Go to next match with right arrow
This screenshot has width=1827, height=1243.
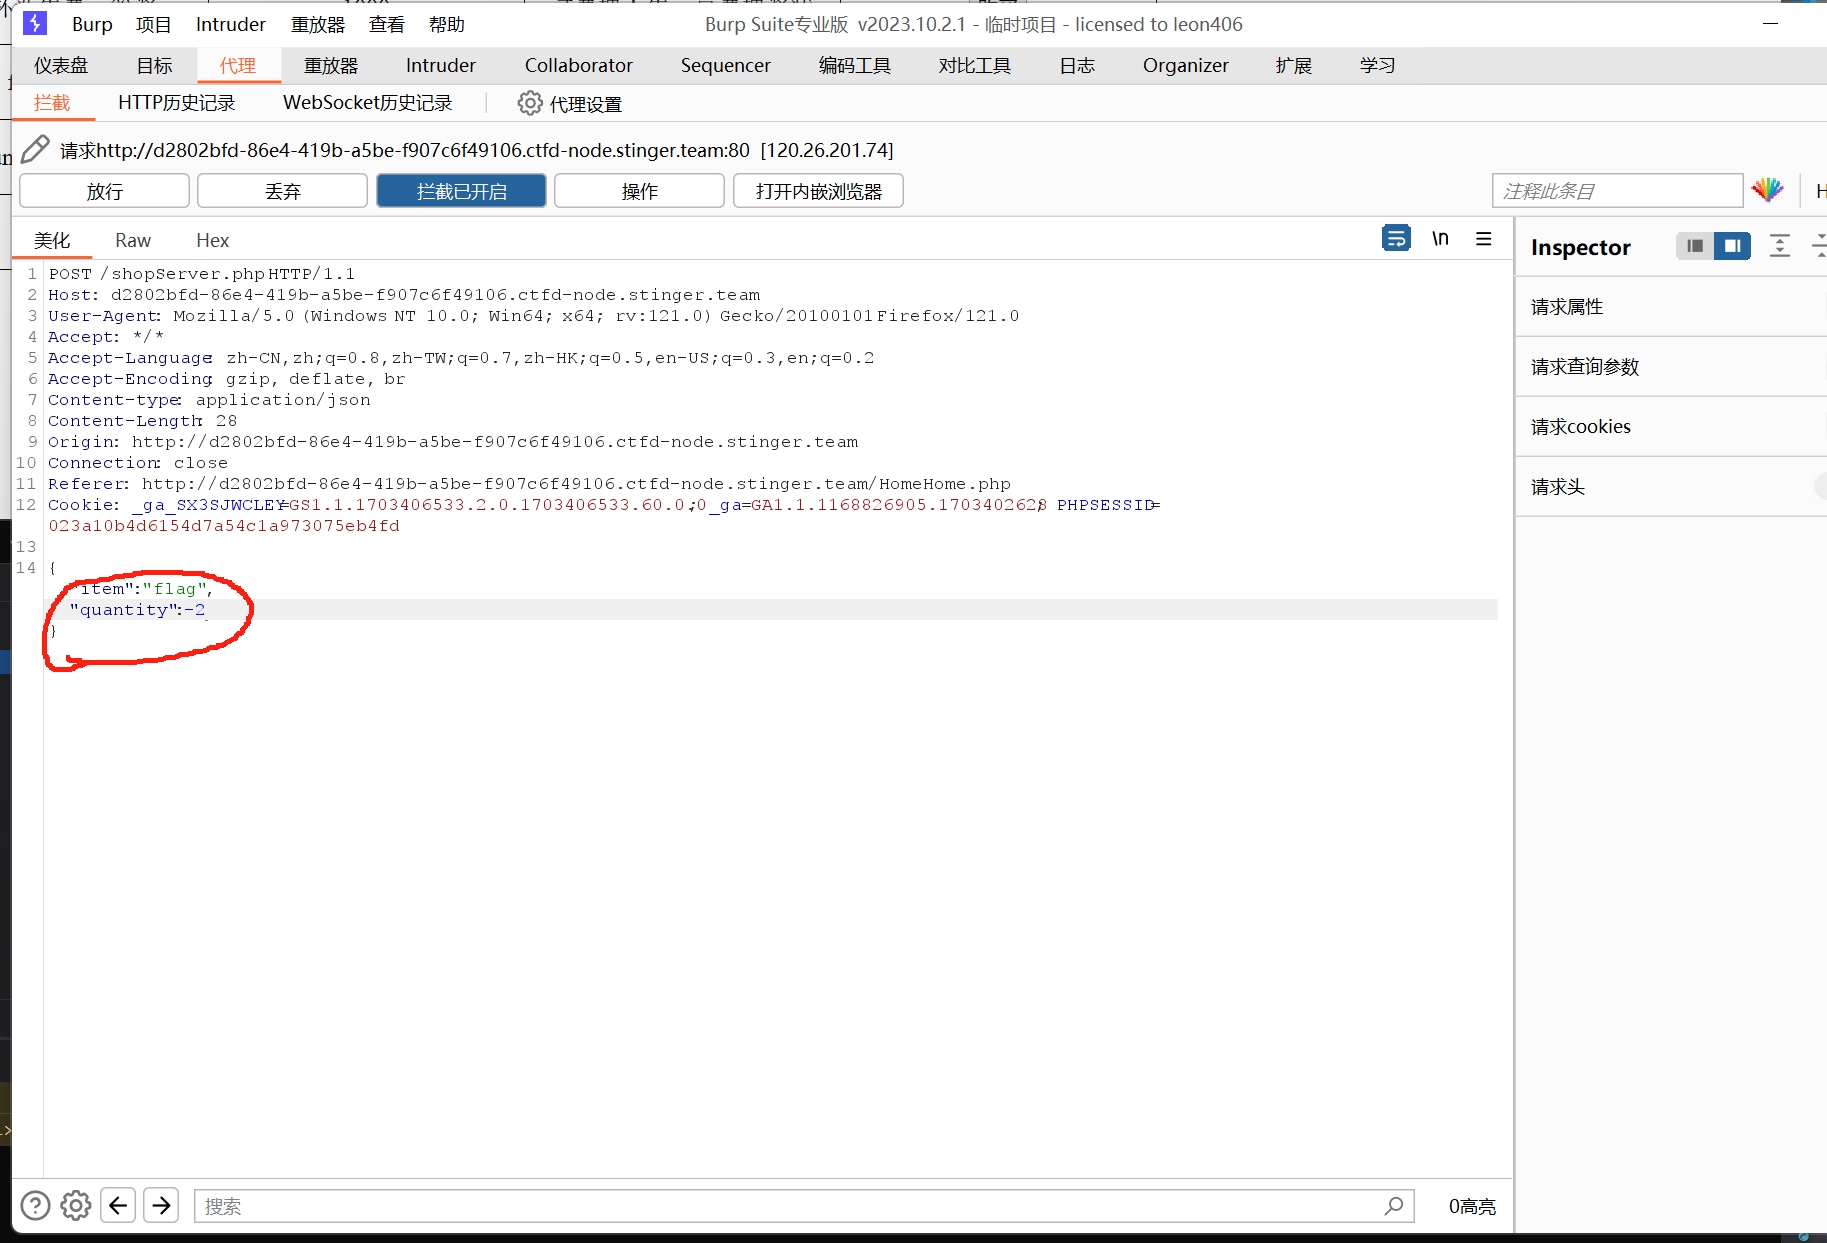coord(161,1206)
